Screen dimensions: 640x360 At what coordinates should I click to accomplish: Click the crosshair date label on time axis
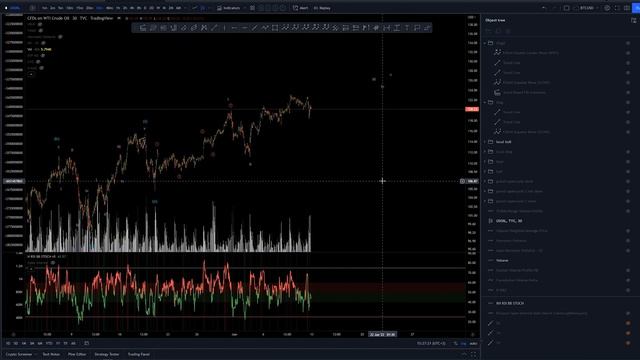pos(382,334)
